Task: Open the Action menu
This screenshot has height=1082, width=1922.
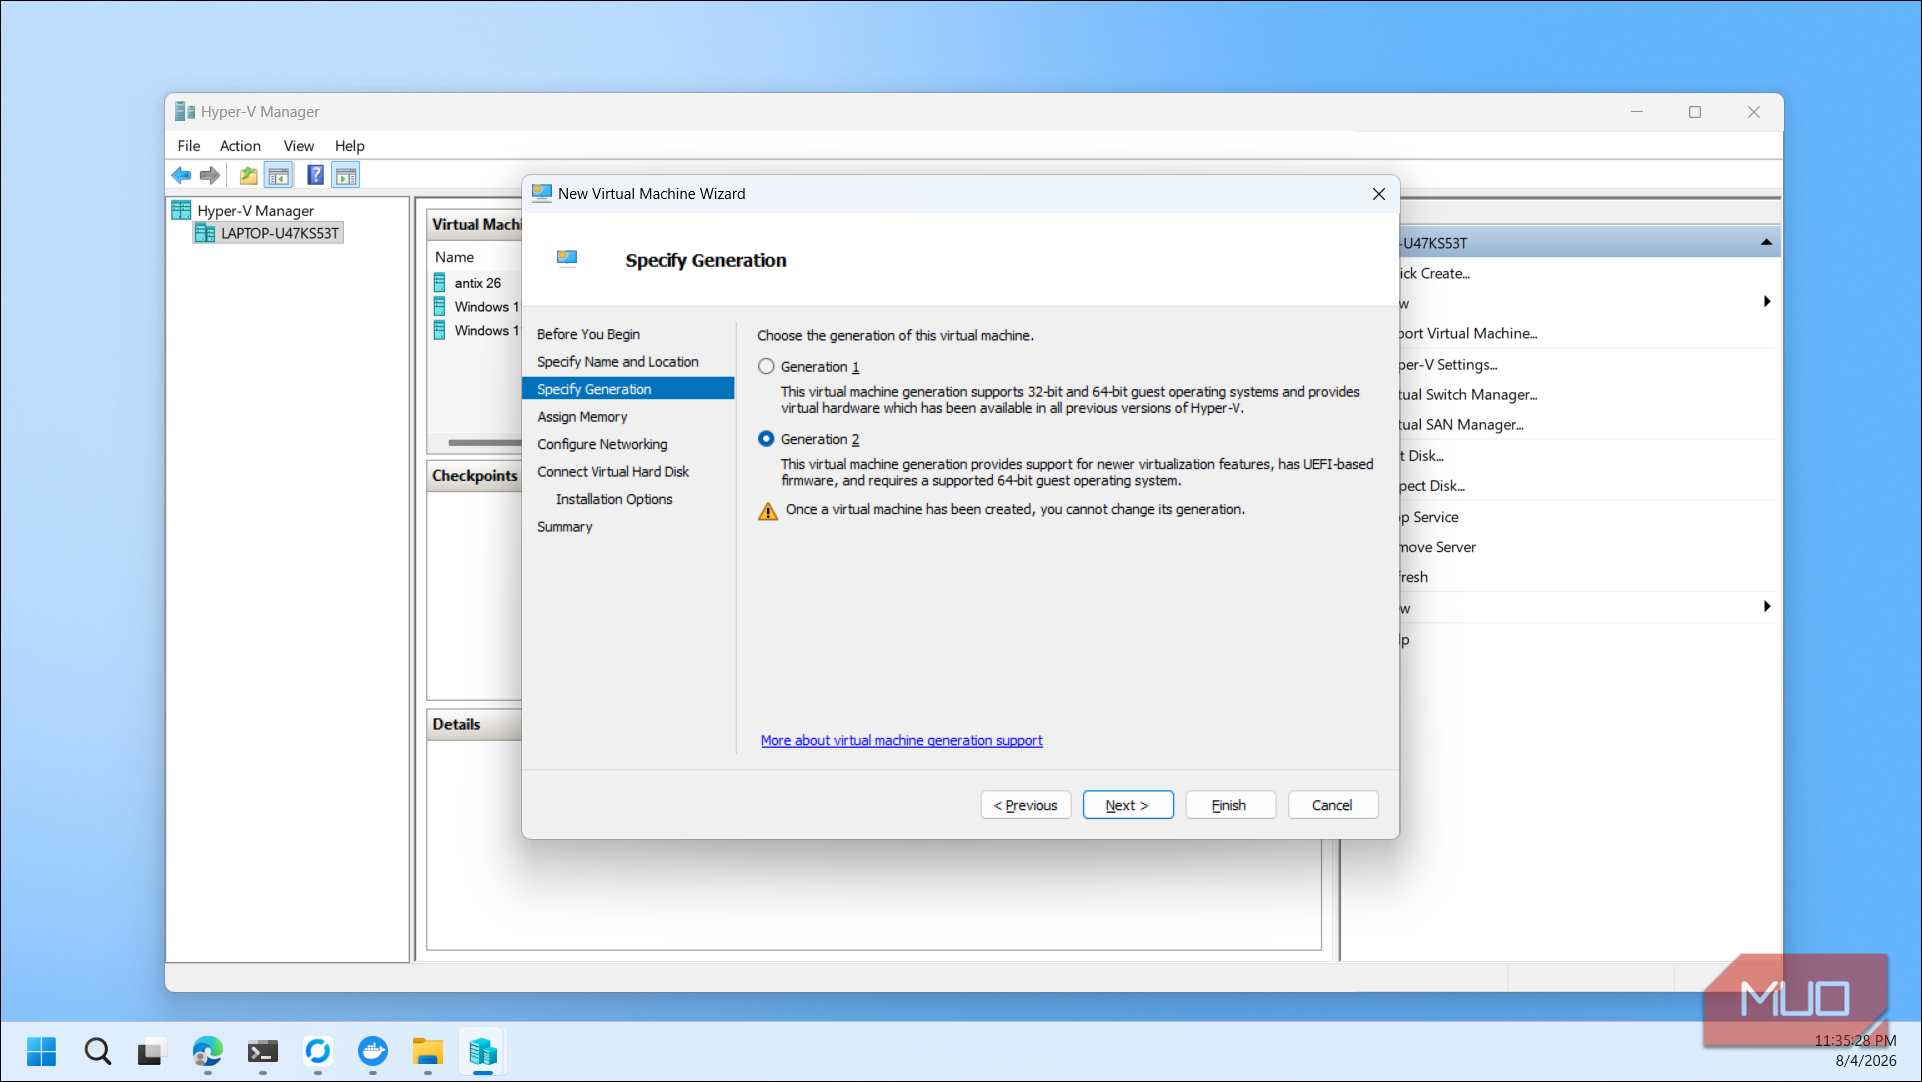Action: (240, 146)
